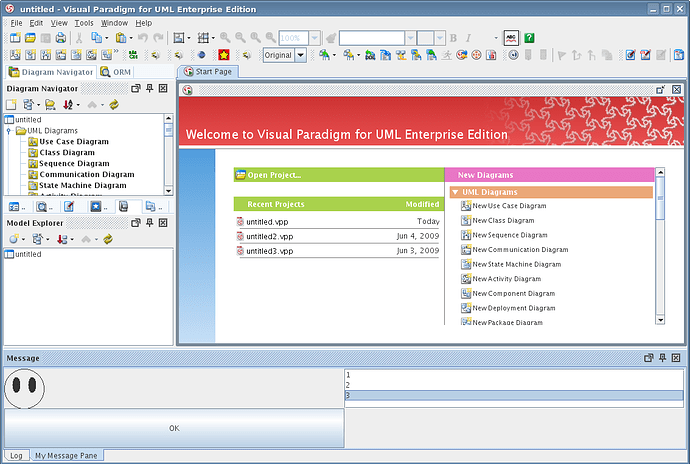Detach the Model Explorer panel into window

(136, 223)
